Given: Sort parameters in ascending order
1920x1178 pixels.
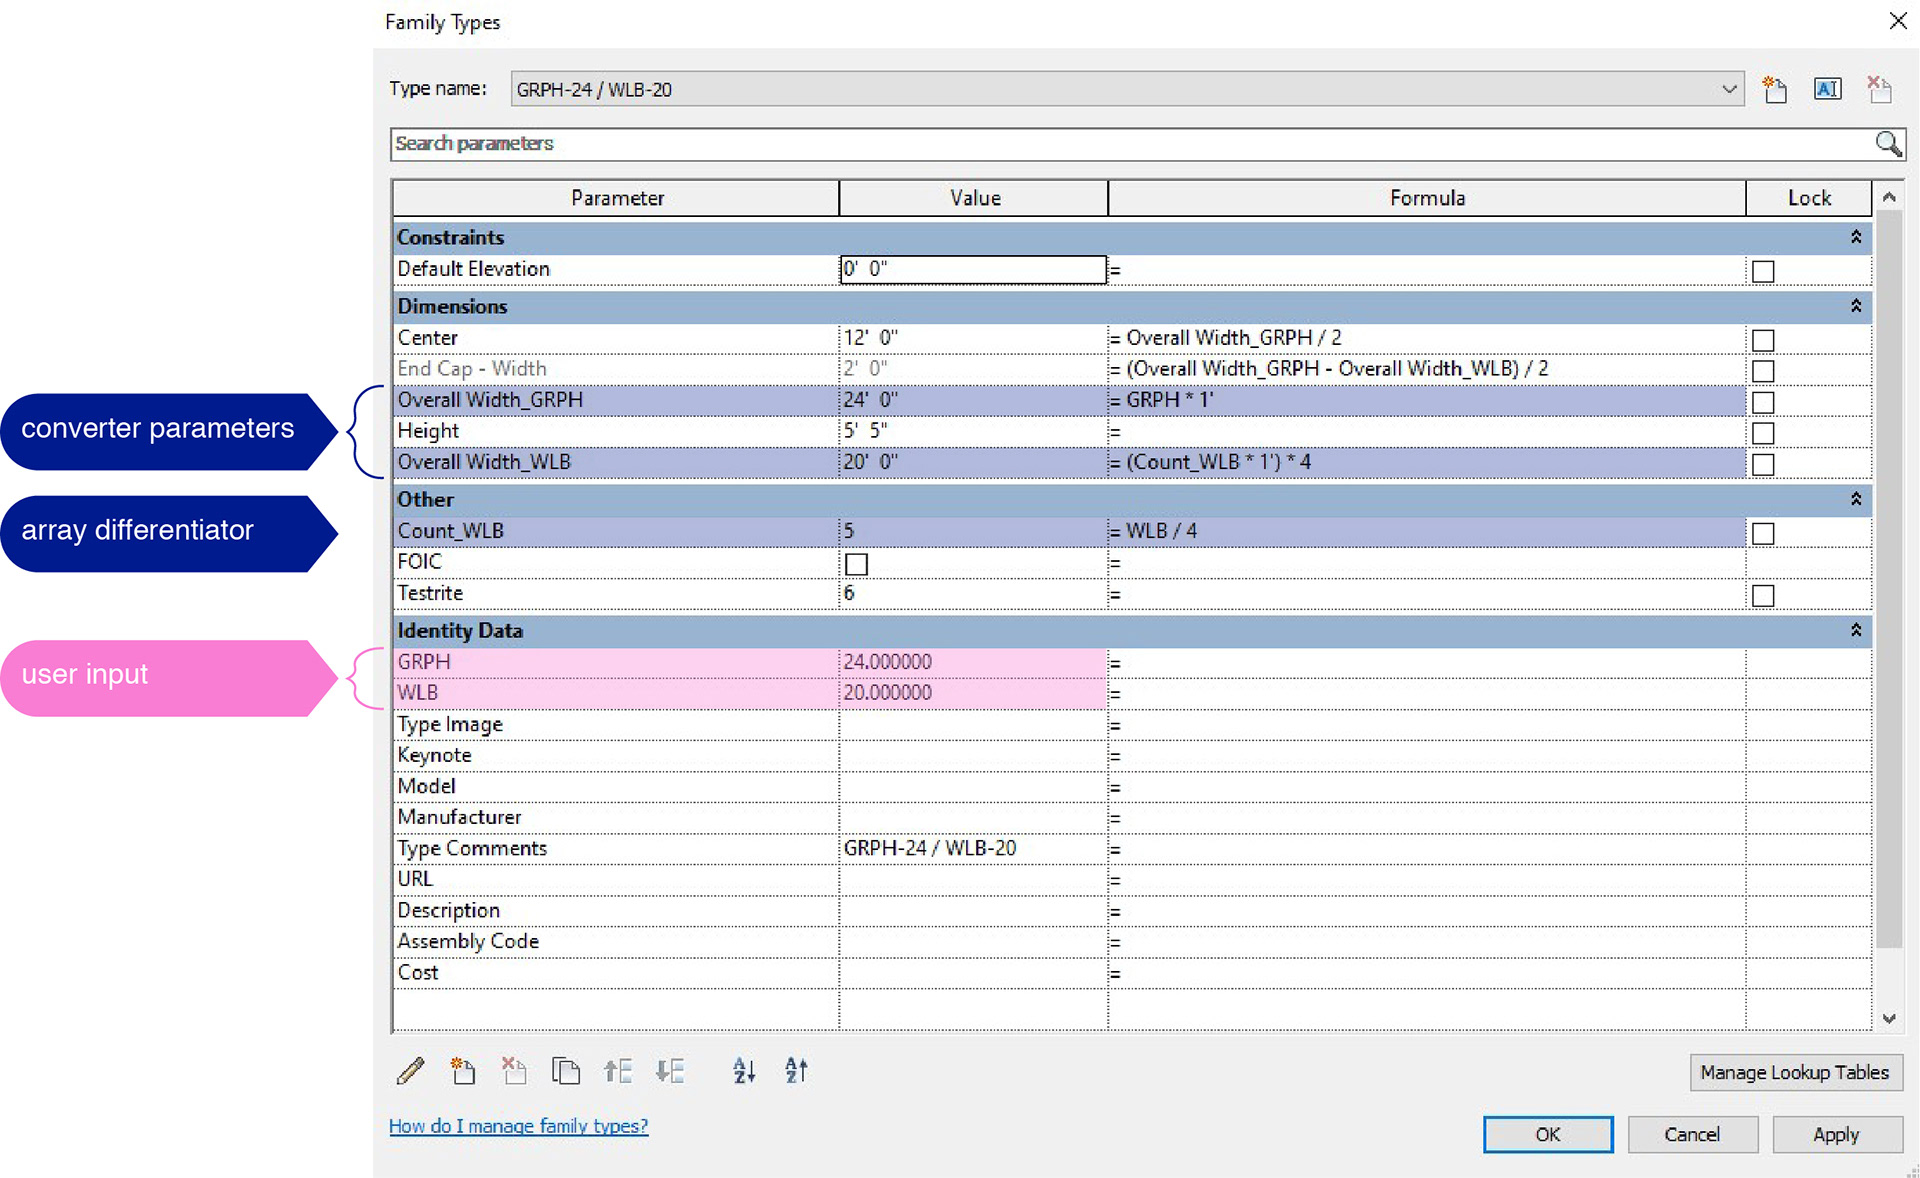Looking at the screenshot, I should tap(744, 1071).
